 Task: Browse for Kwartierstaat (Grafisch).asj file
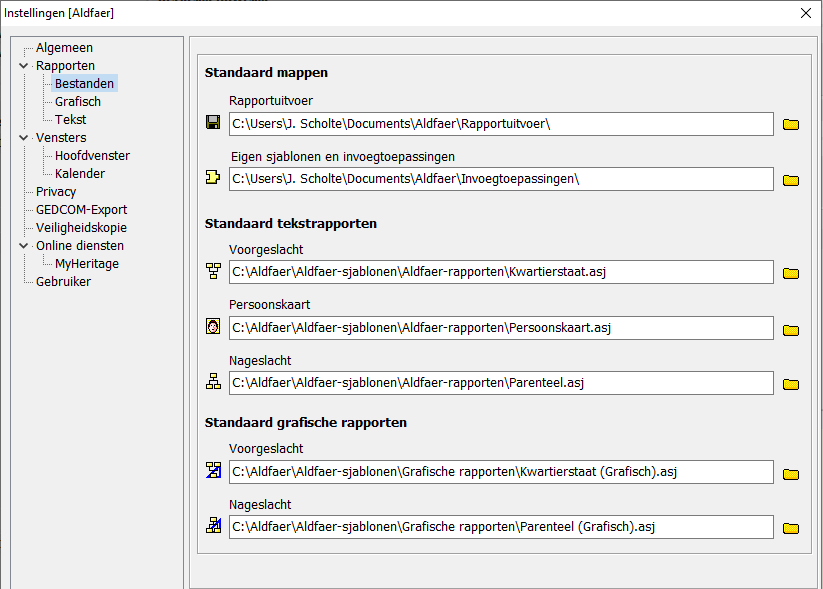click(x=791, y=473)
